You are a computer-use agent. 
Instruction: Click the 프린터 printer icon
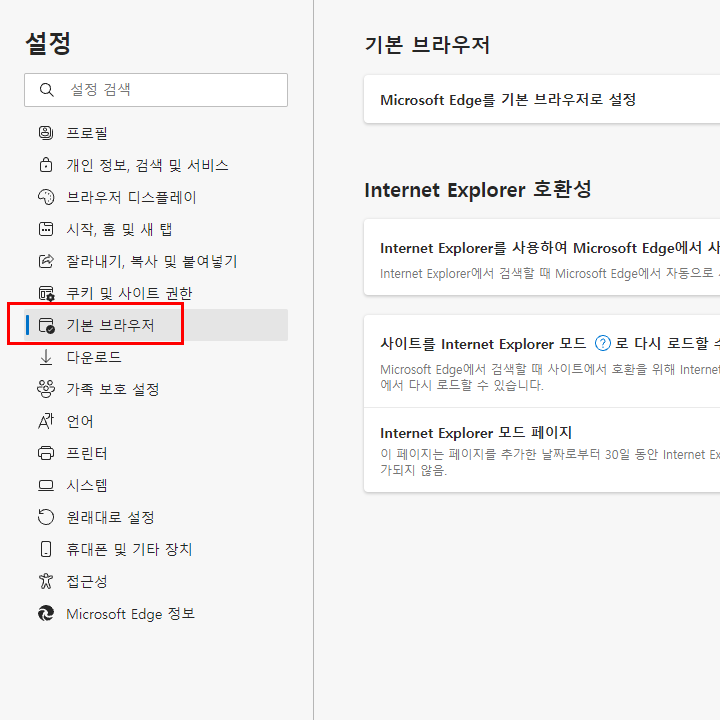[46, 453]
